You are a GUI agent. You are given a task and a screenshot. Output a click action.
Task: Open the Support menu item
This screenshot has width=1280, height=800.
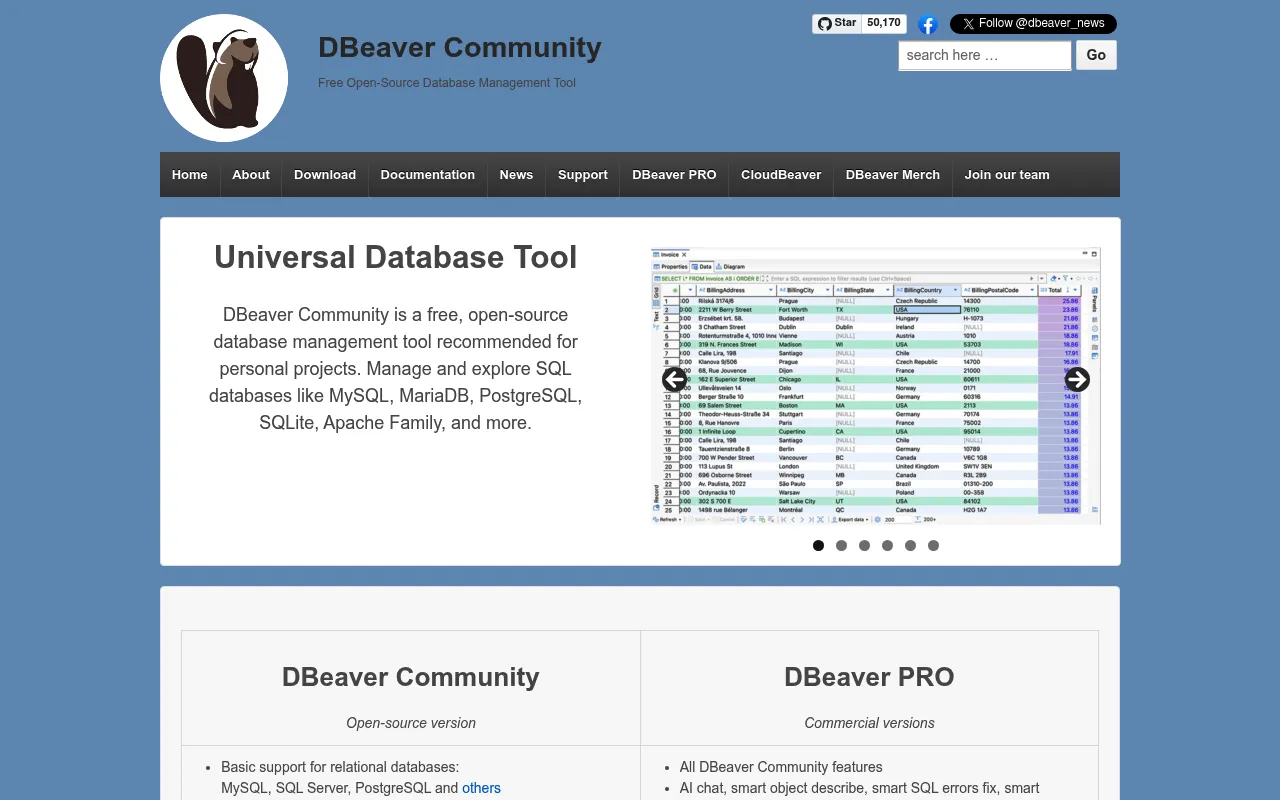[x=583, y=175]
